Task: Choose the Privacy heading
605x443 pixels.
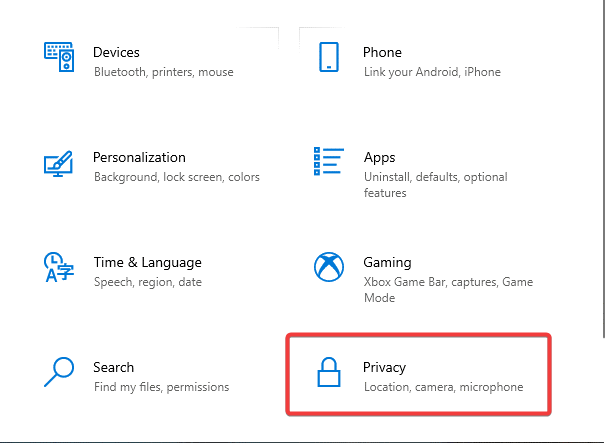Action: click(385, 367)
